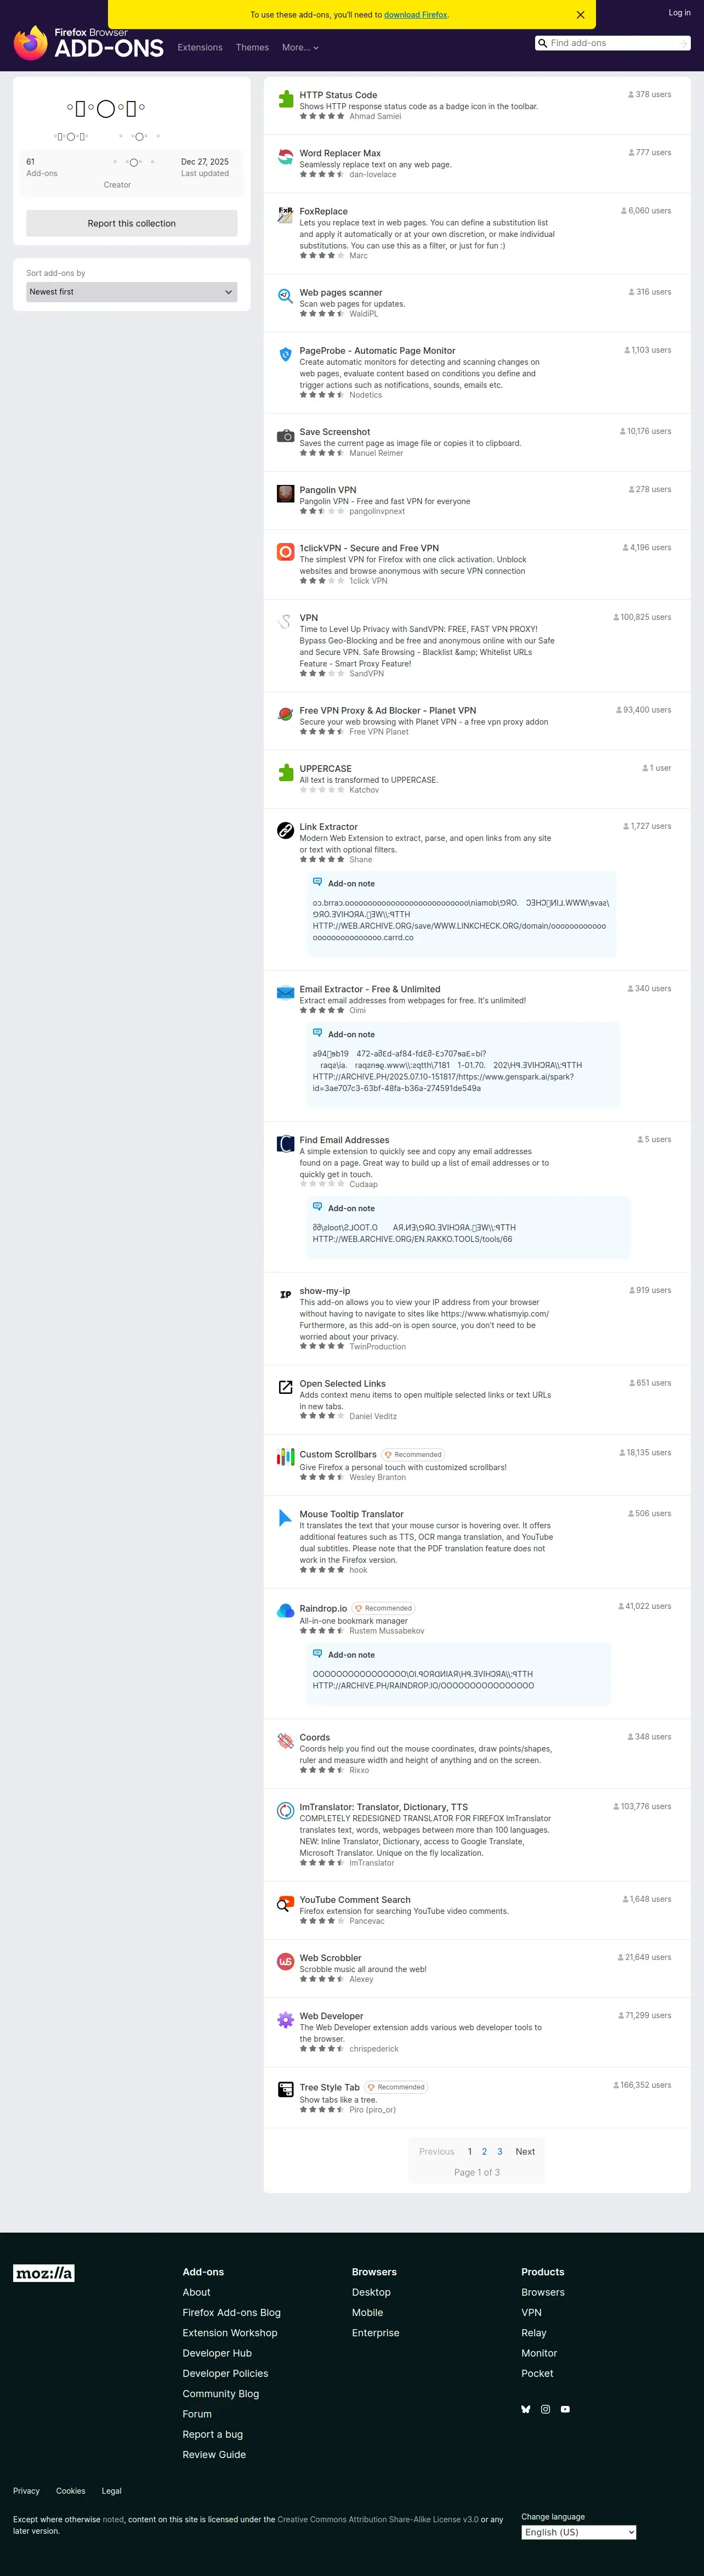Click the Next pagination link
The height and width of the screenshot is (2576, 704).
coord(525,2151)
